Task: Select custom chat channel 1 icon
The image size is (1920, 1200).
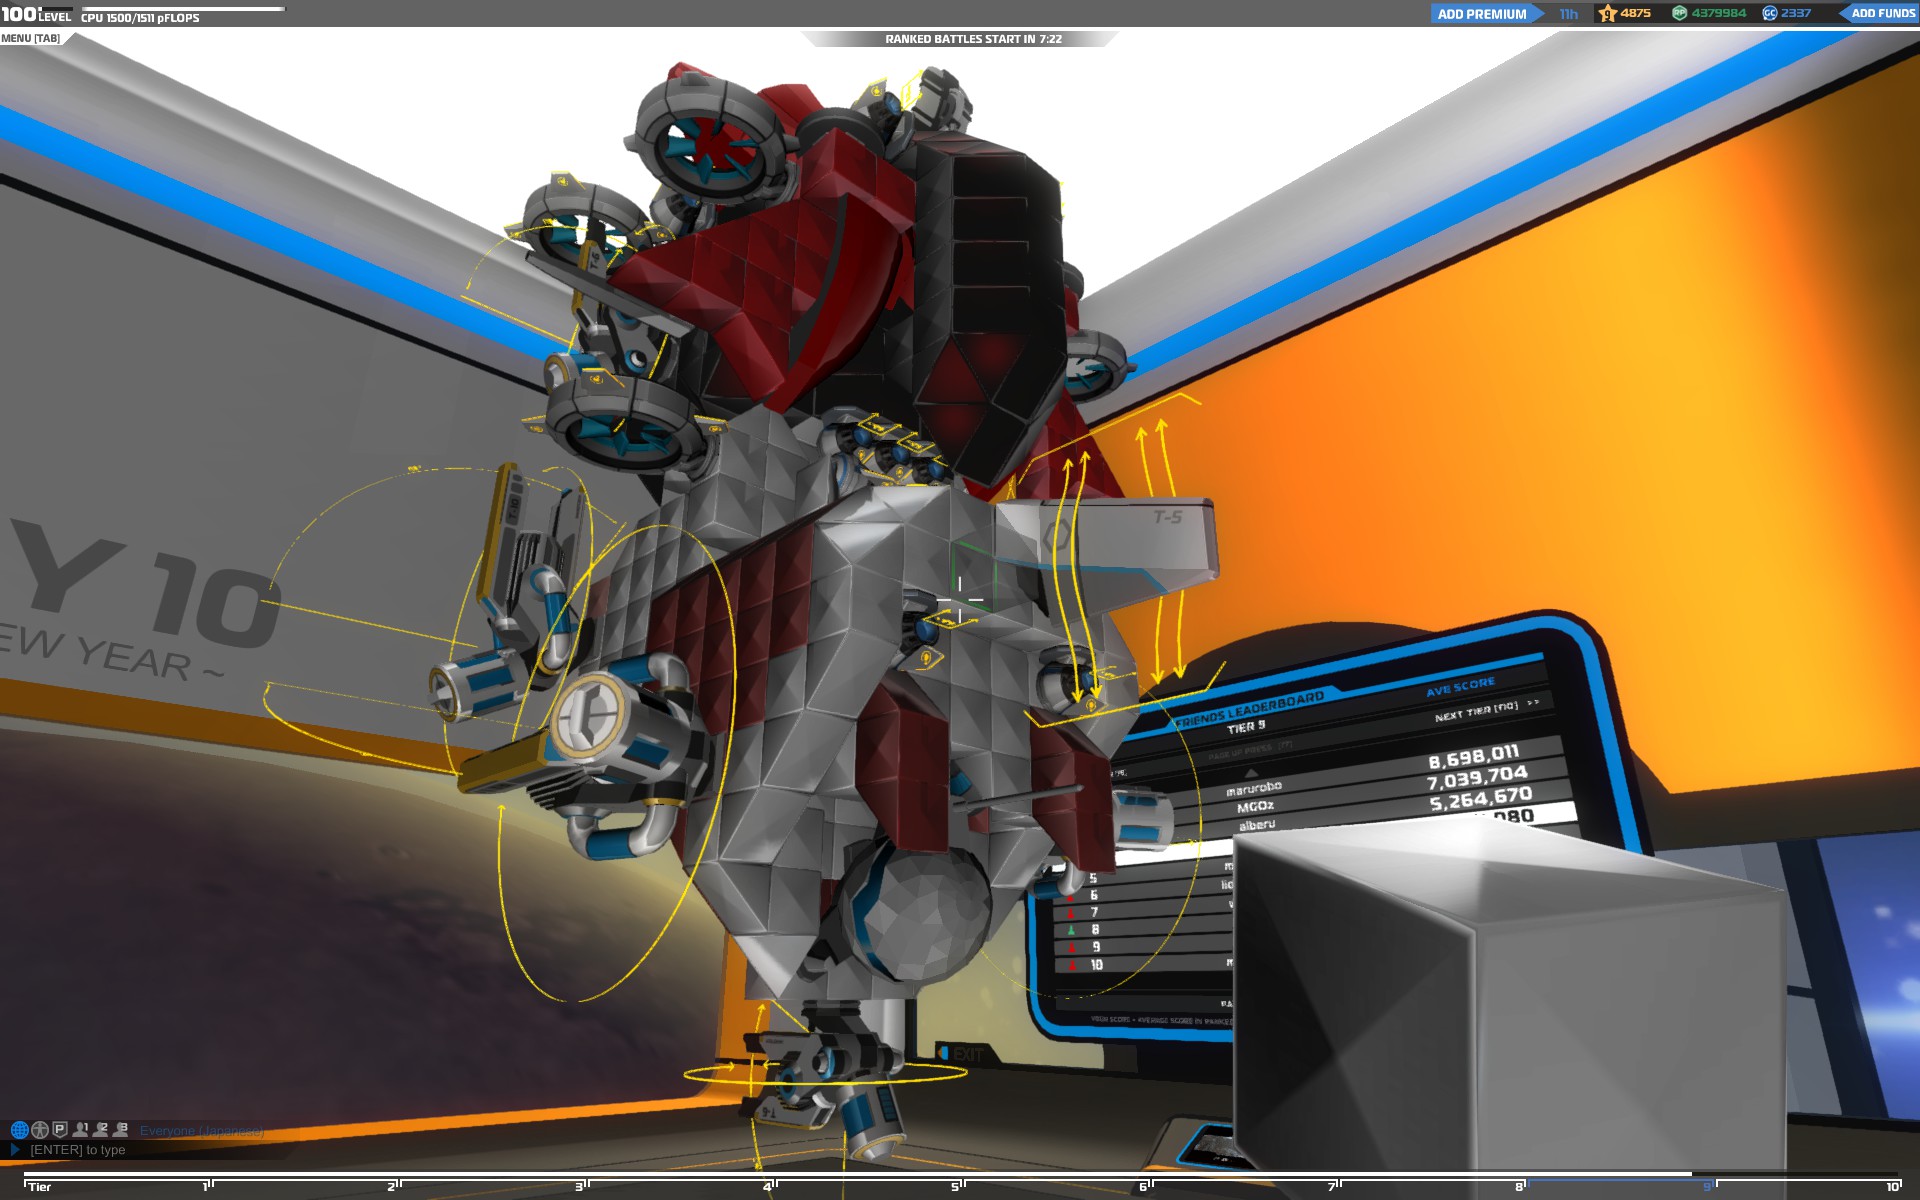Action: [81, 1129]
